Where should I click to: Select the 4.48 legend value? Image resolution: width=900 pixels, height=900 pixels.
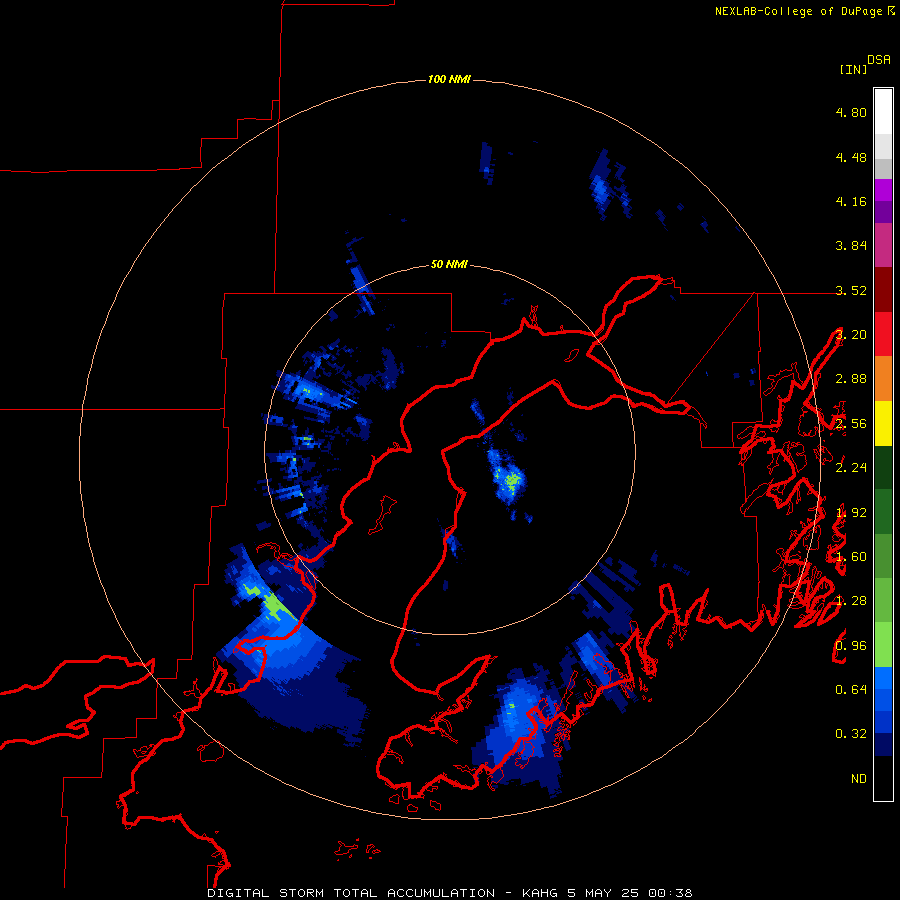[851, 157]
